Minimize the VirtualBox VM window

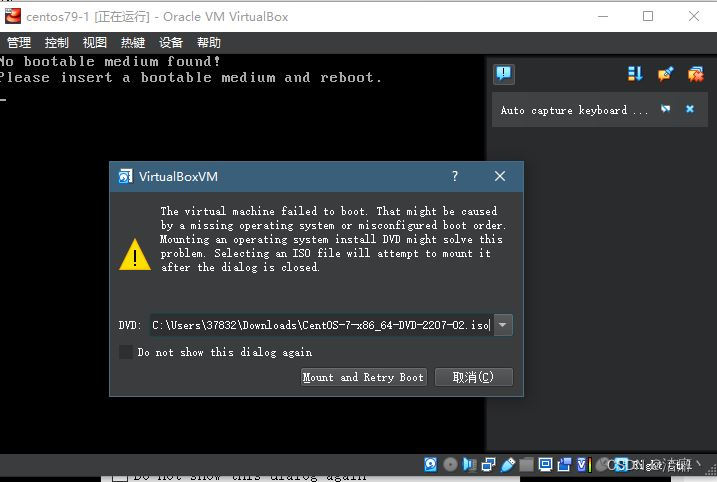(603, 16)
